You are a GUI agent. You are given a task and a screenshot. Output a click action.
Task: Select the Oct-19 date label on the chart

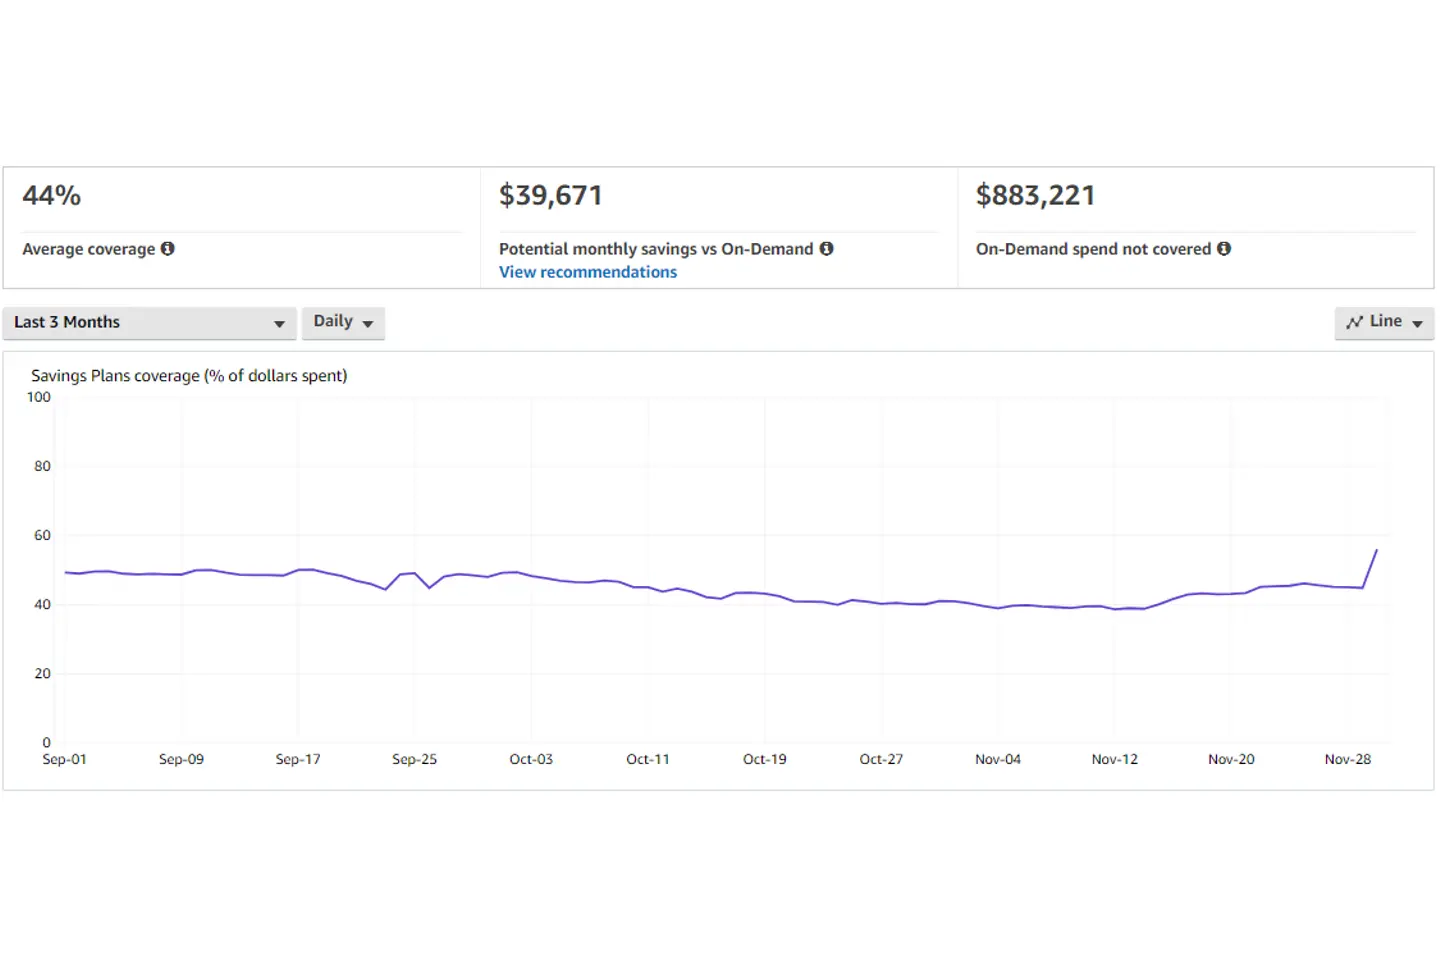point(764,760)
